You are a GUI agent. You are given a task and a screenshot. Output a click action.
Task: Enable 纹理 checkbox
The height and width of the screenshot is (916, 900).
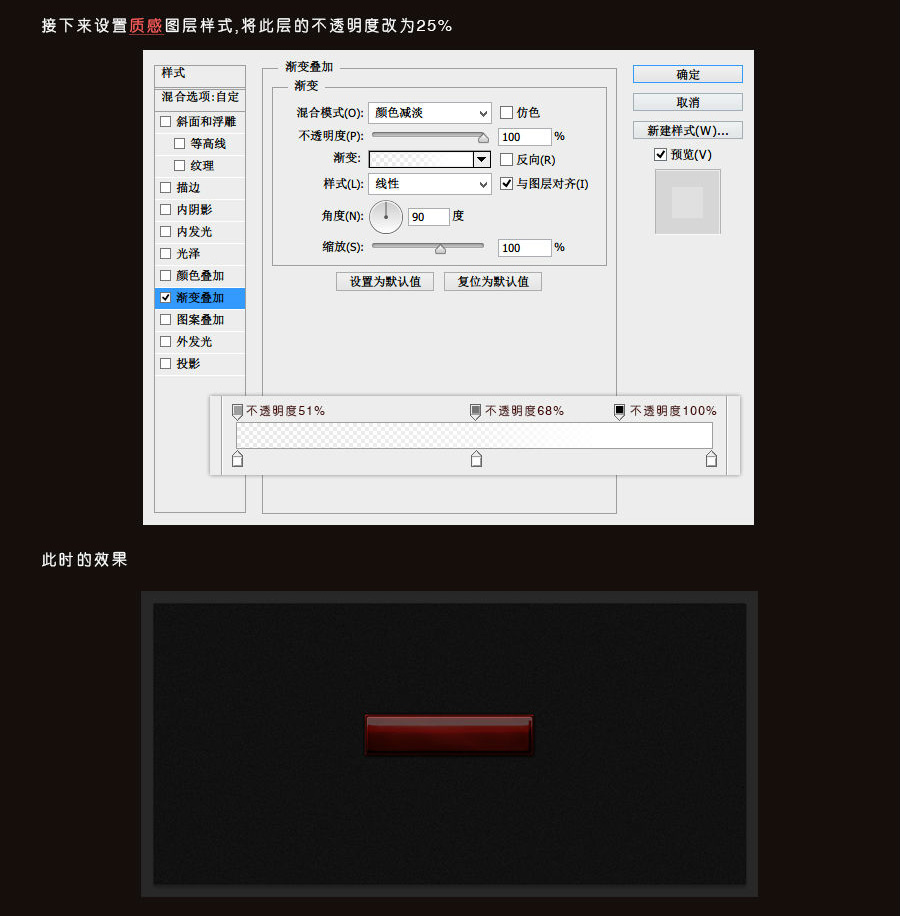tap(179, 166)
